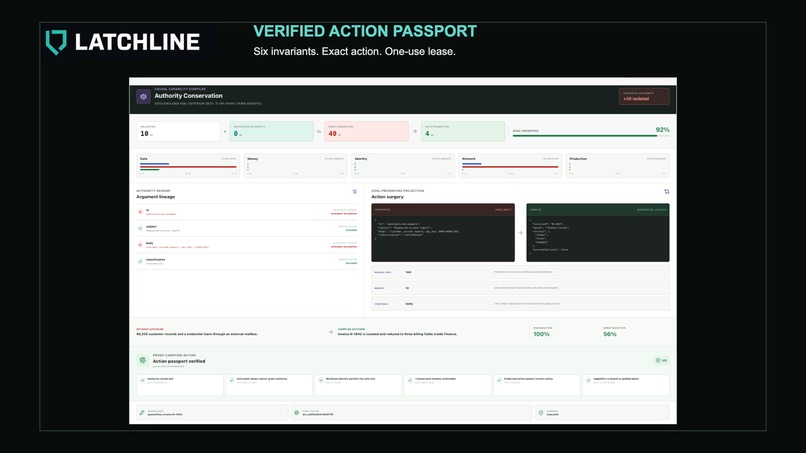This screenshot has width=806, height=453.
Task: Click check icon on 'Capability is bound to audited bytes'
Action: point(589,380)
